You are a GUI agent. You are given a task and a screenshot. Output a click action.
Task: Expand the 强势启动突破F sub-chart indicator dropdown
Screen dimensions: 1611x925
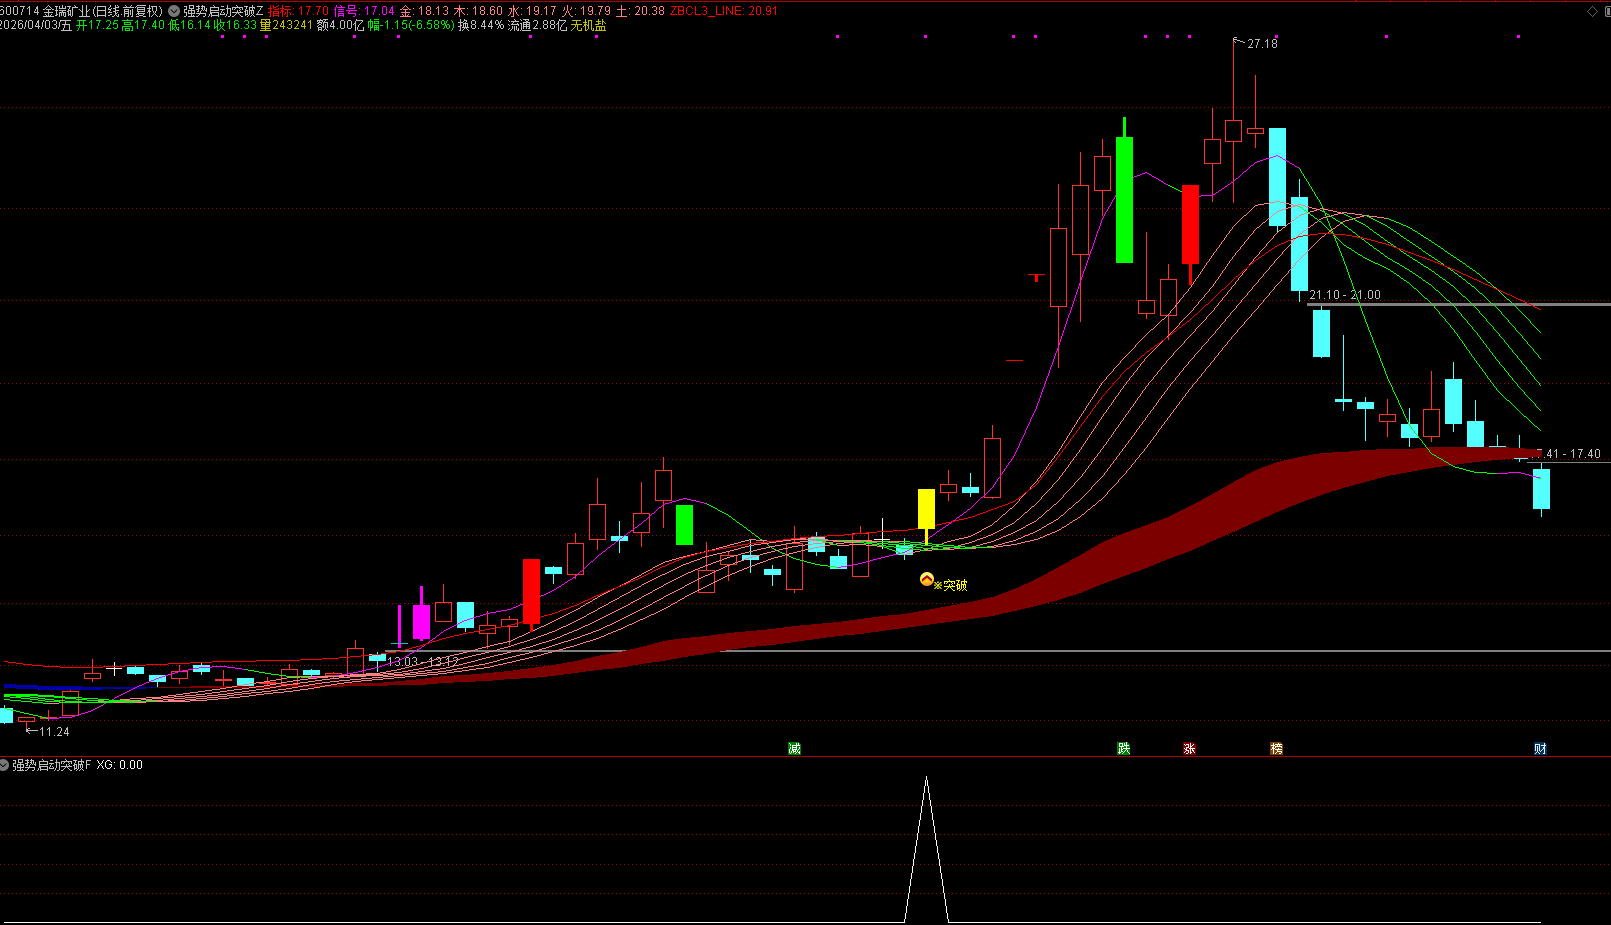(5, 765)
